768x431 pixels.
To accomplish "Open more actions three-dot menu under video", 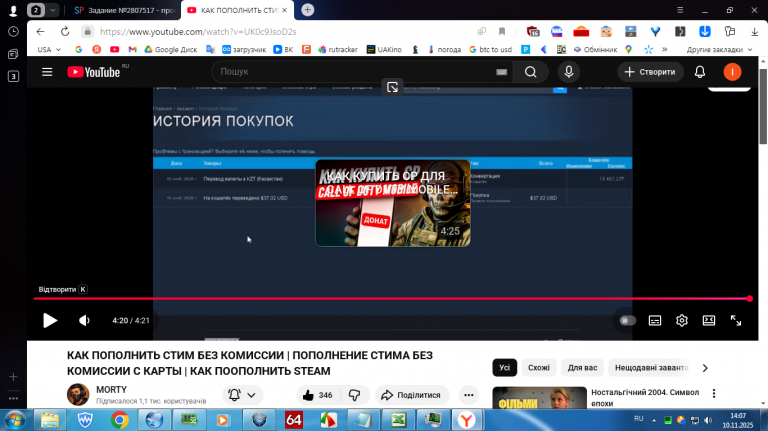I will tap(469, 395).
